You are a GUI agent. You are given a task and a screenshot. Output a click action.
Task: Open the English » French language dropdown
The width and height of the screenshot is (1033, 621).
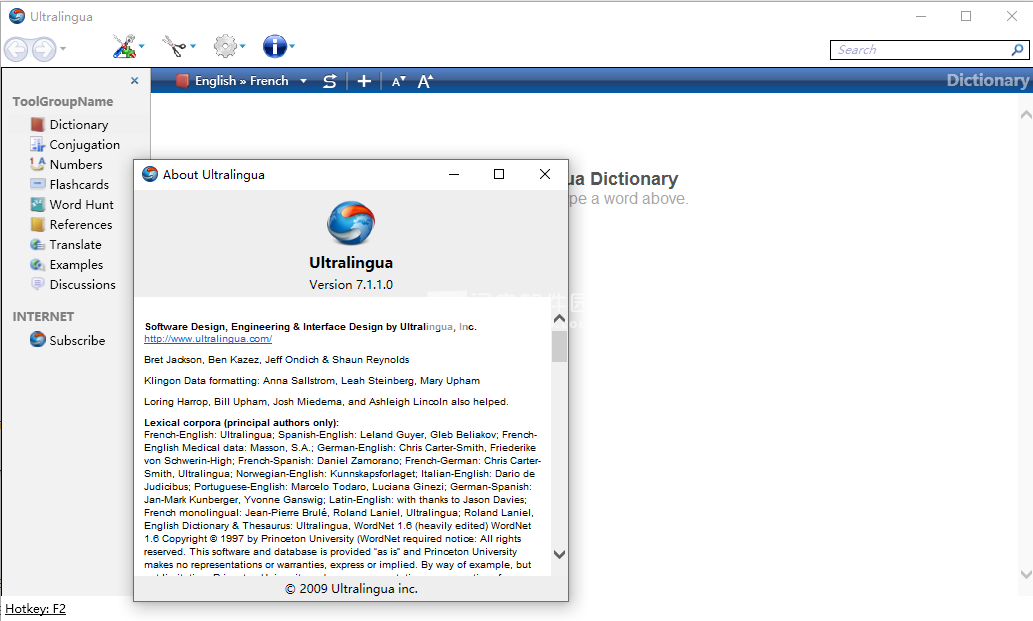[304, 81]
